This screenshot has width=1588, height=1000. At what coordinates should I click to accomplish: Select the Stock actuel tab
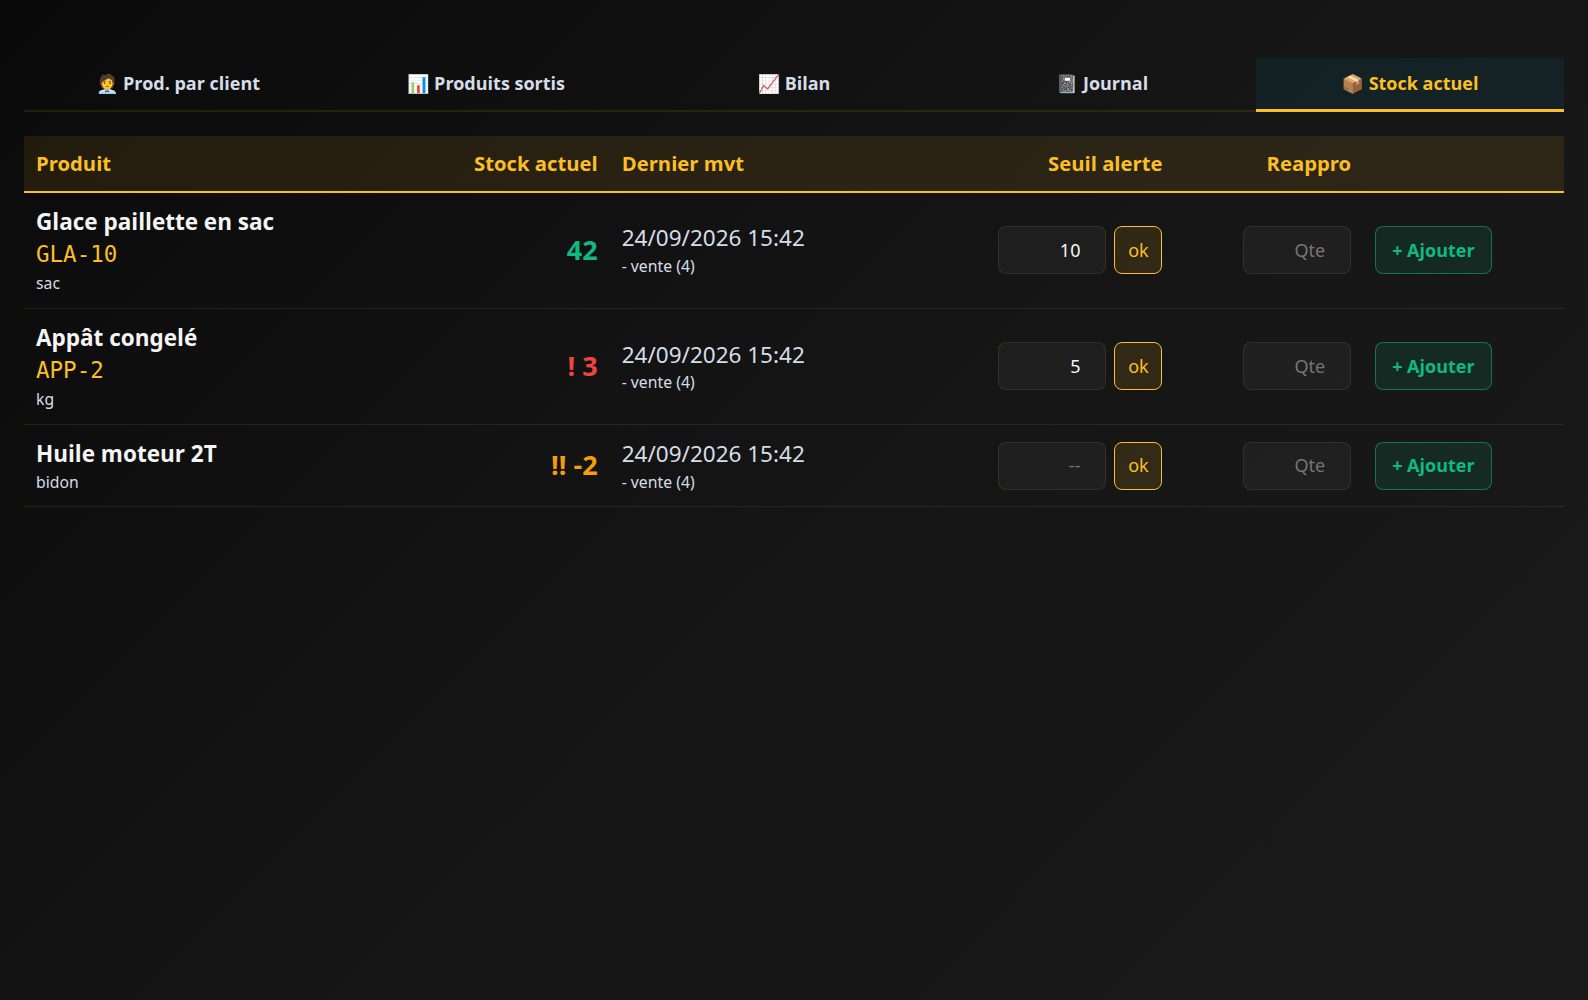click(x=1410, y=84)
